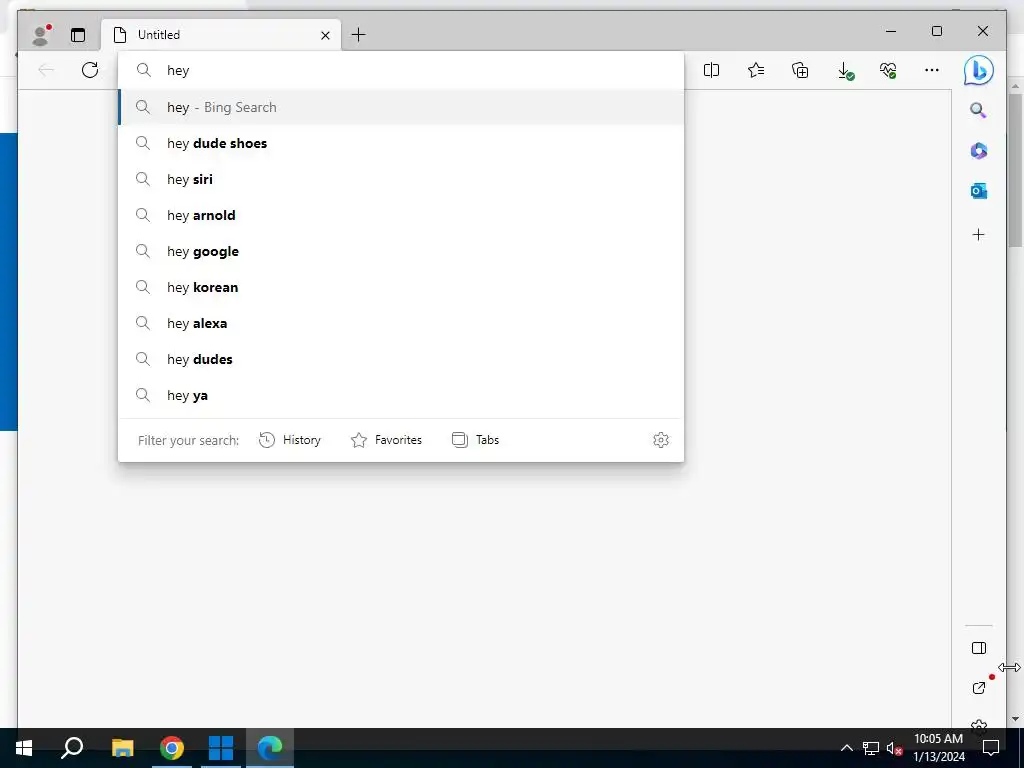The width and height of the screenshot is (1024, 768).
Task: Open split screen view icon
Action: tap(711, 70)
